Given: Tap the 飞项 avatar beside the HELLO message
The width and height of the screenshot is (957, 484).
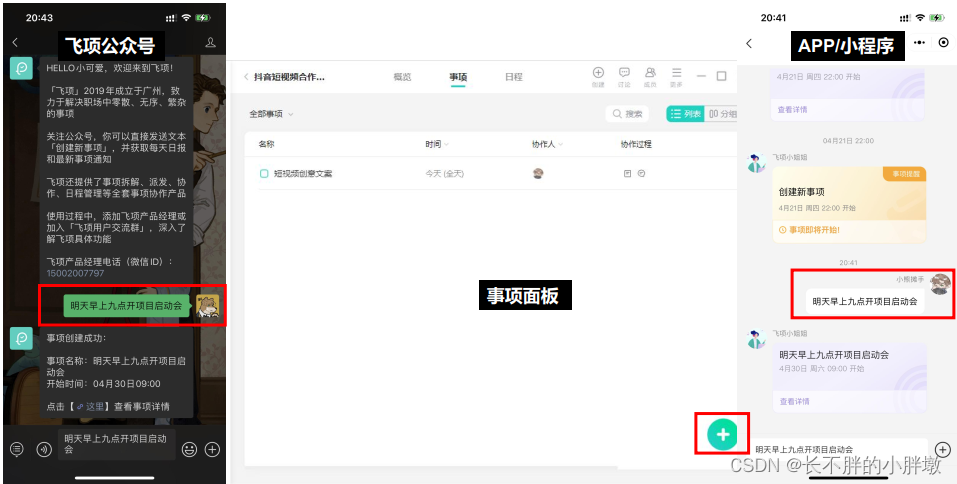Looking at the screenshot, I should click(x=21, y=69).
